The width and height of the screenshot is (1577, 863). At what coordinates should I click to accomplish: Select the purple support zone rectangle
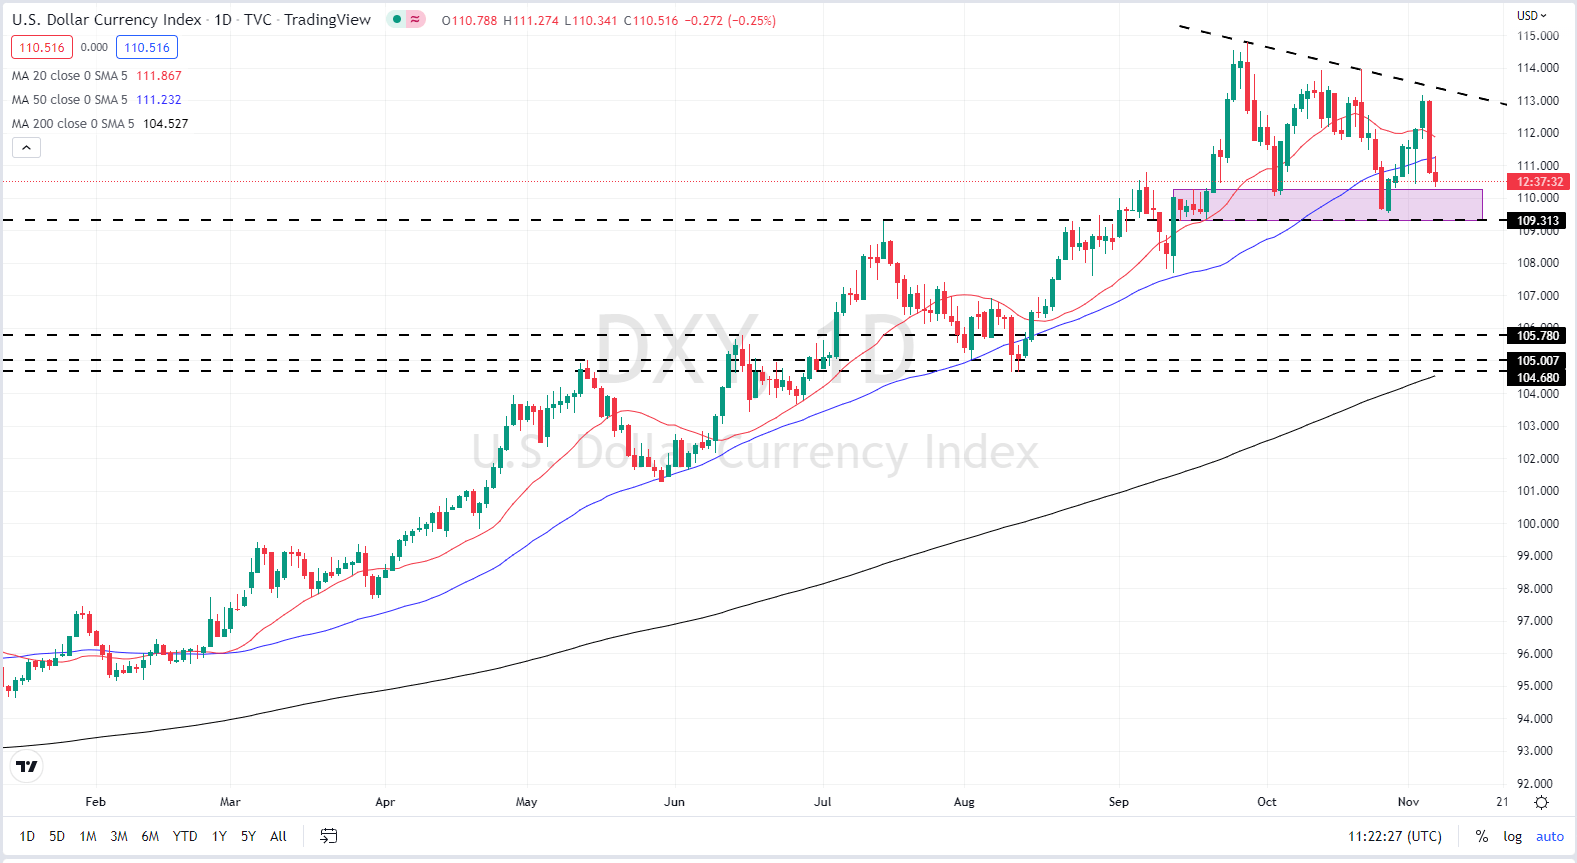[x=1328, y=204]
